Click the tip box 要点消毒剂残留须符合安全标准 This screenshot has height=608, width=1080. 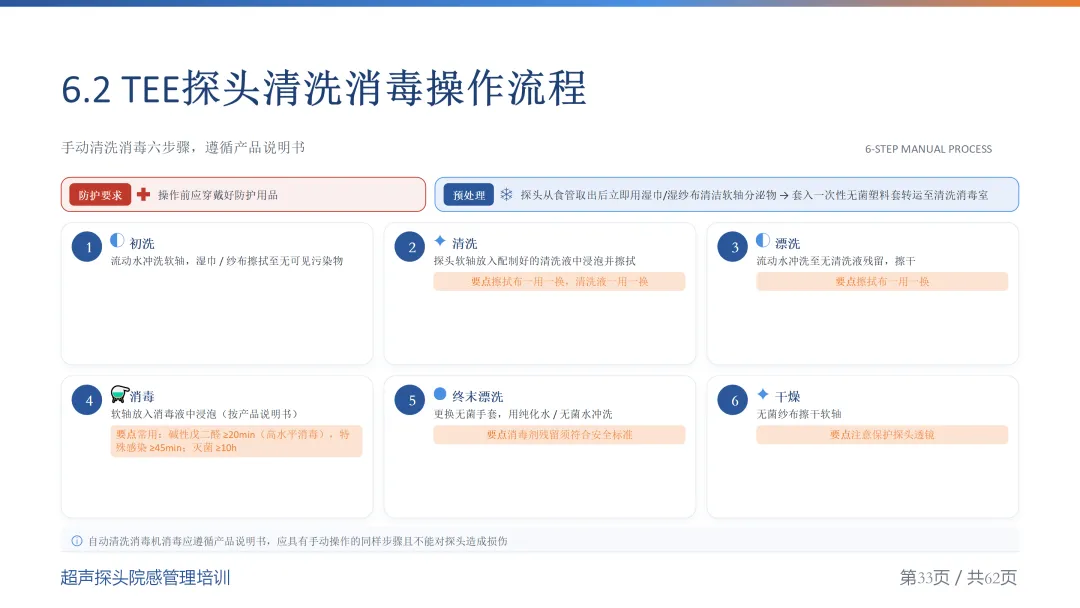pos(559,434)
